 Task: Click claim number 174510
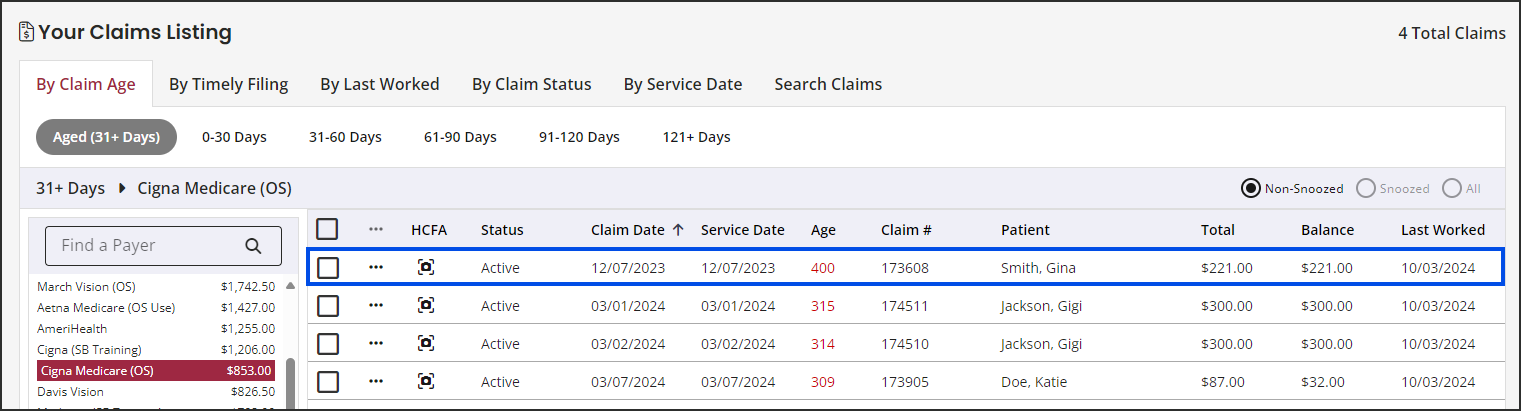pos(905,344)
